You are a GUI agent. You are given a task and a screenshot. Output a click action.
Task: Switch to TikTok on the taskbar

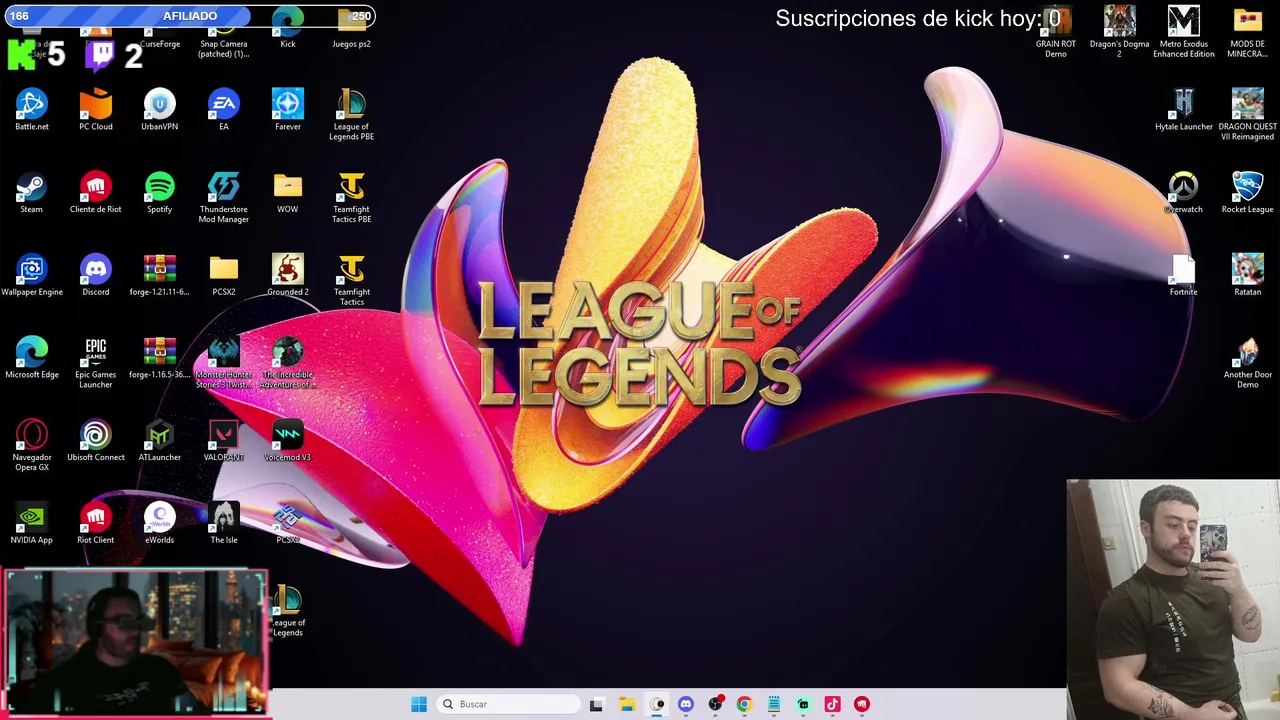(832, 704)
